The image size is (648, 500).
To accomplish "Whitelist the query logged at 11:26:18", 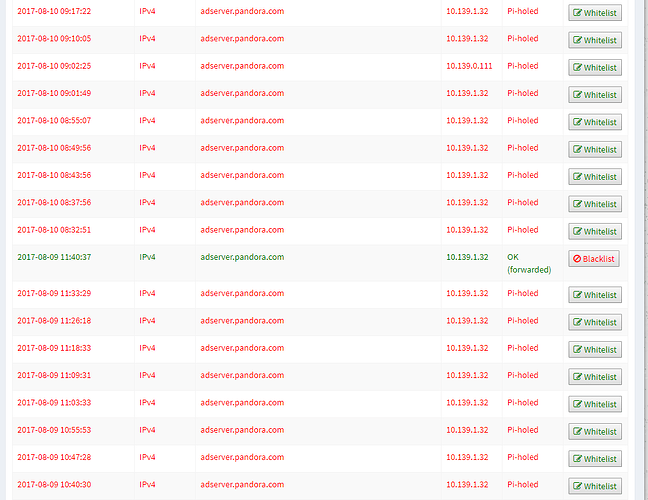I will pos(595,323).
